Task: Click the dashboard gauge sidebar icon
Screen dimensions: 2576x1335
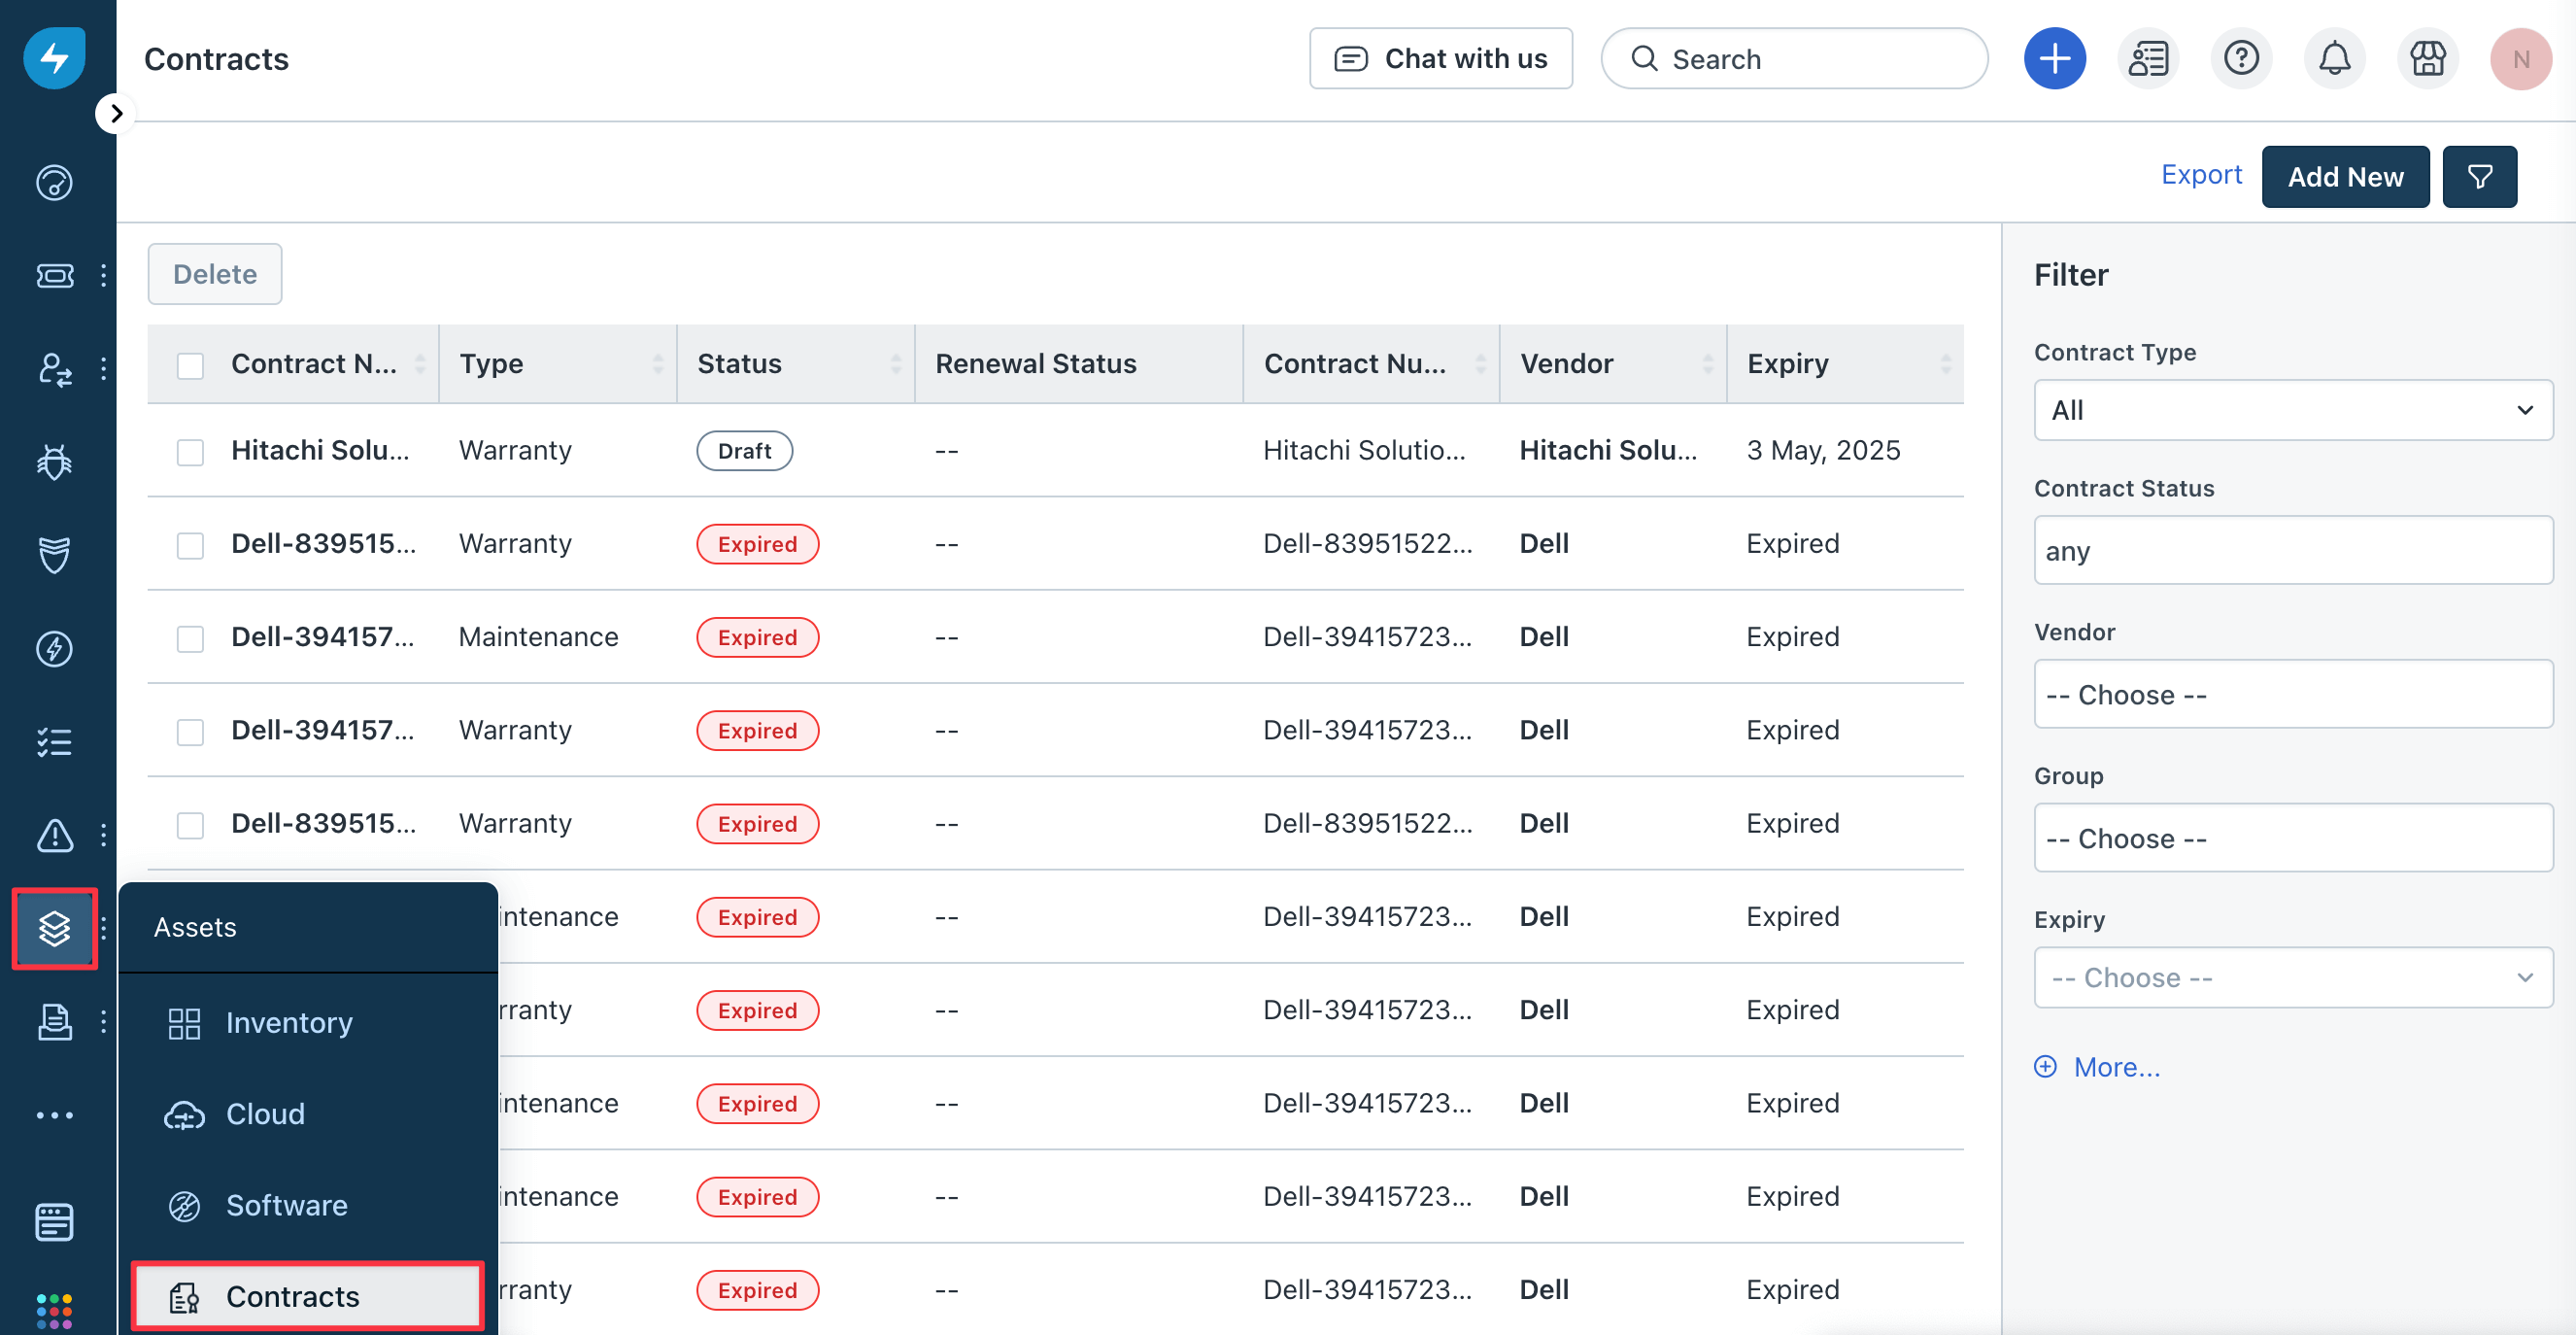Action: [x=54, y=183]
